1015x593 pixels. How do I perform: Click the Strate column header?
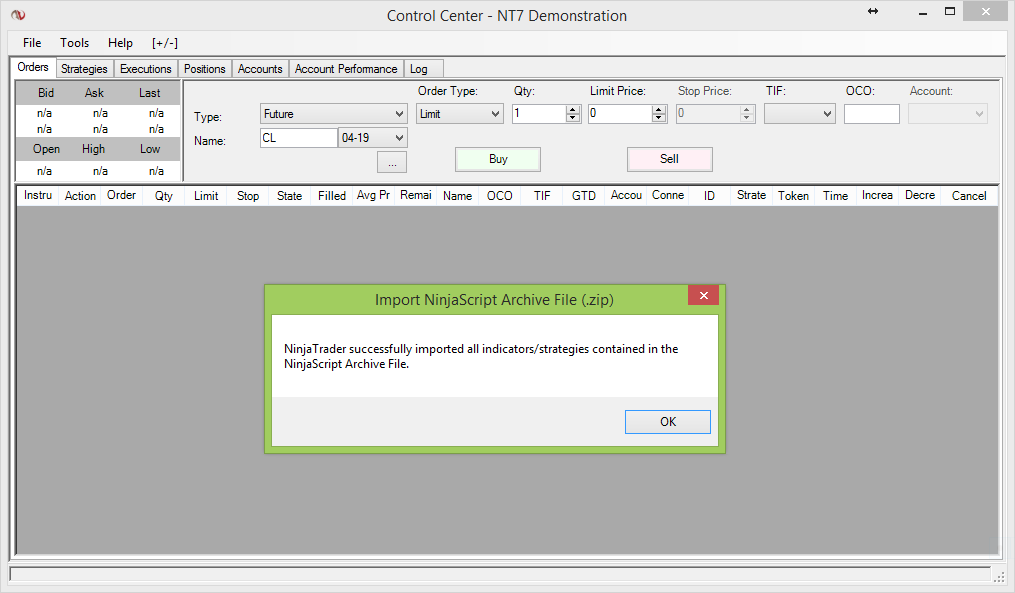click(x=752, y=196)
